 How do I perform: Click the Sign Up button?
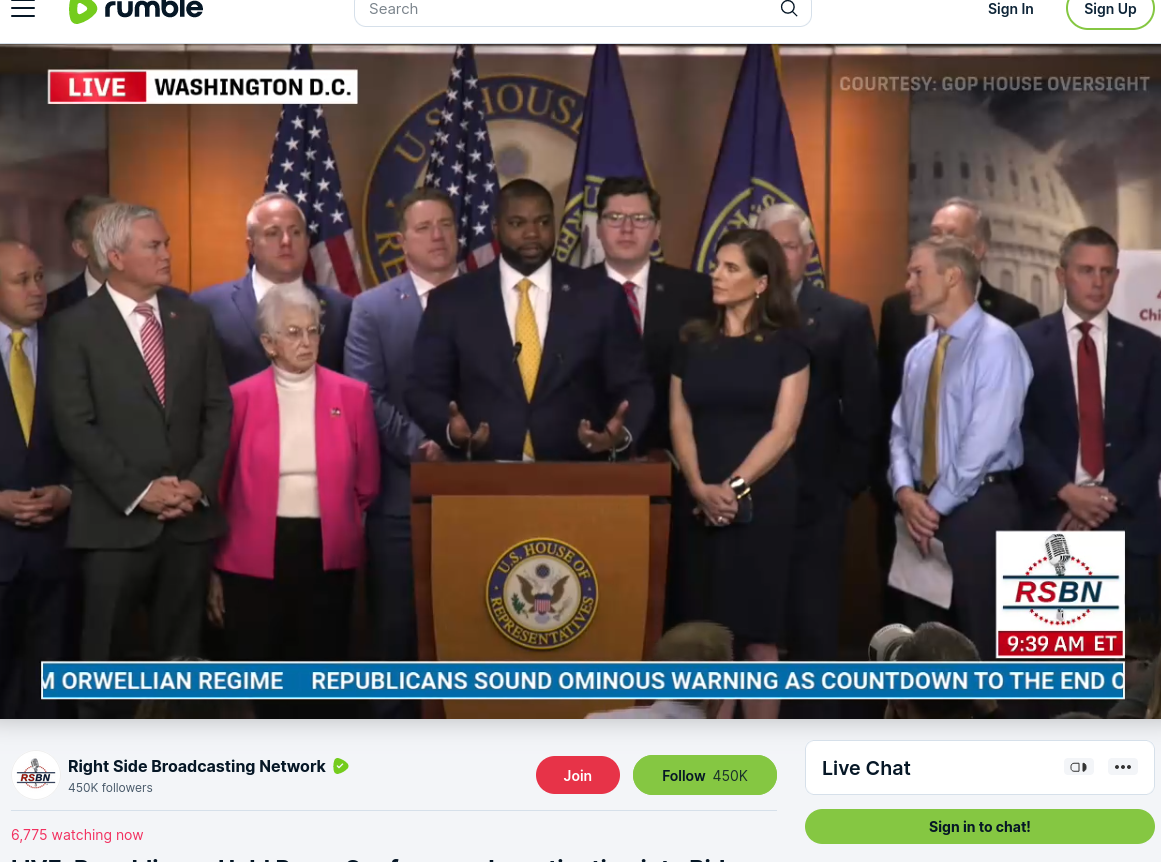pyautogui.click(x=1110, y=10)
